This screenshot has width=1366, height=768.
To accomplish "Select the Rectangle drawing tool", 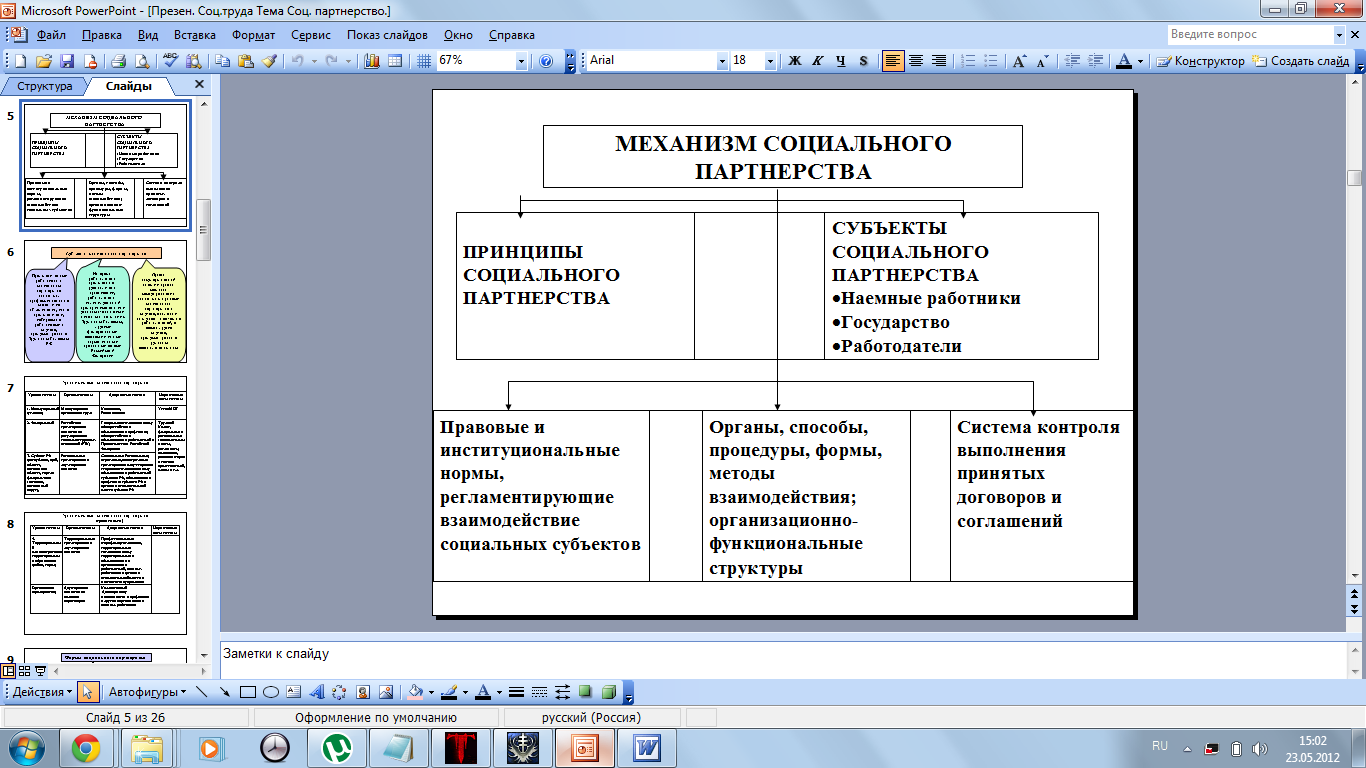I will (x=248, y=692).
